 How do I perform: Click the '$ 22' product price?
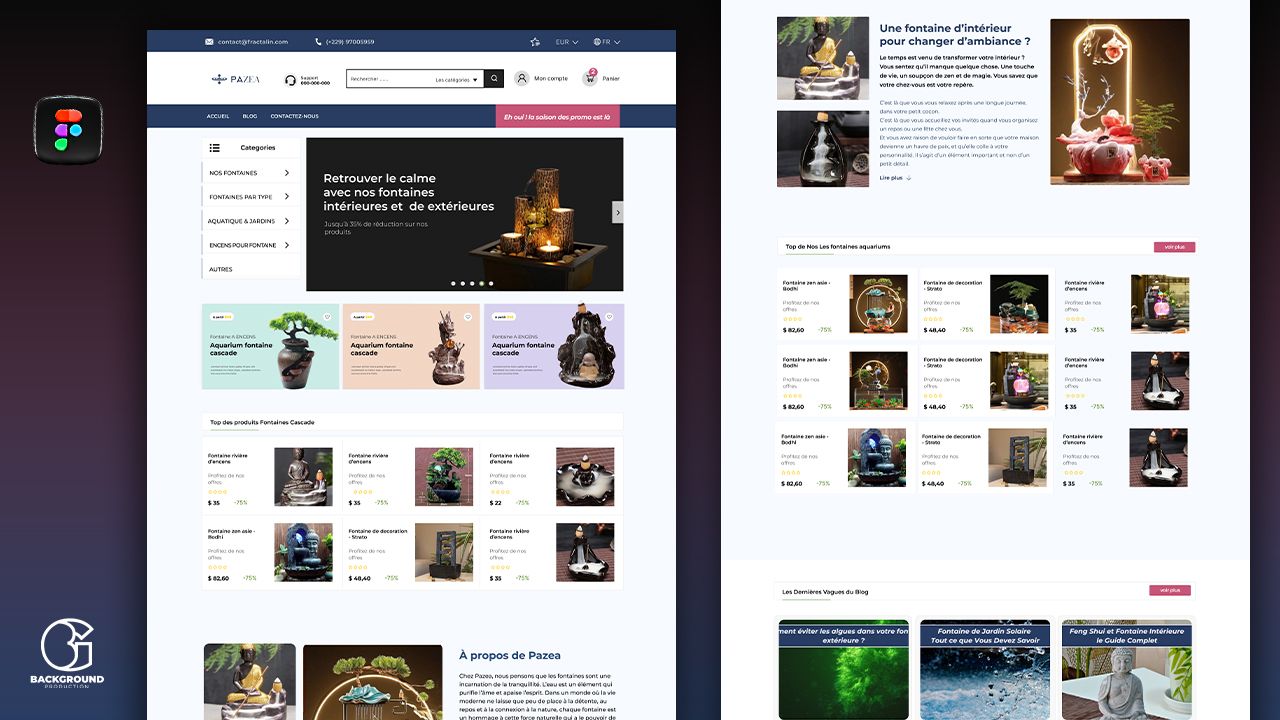496,503
